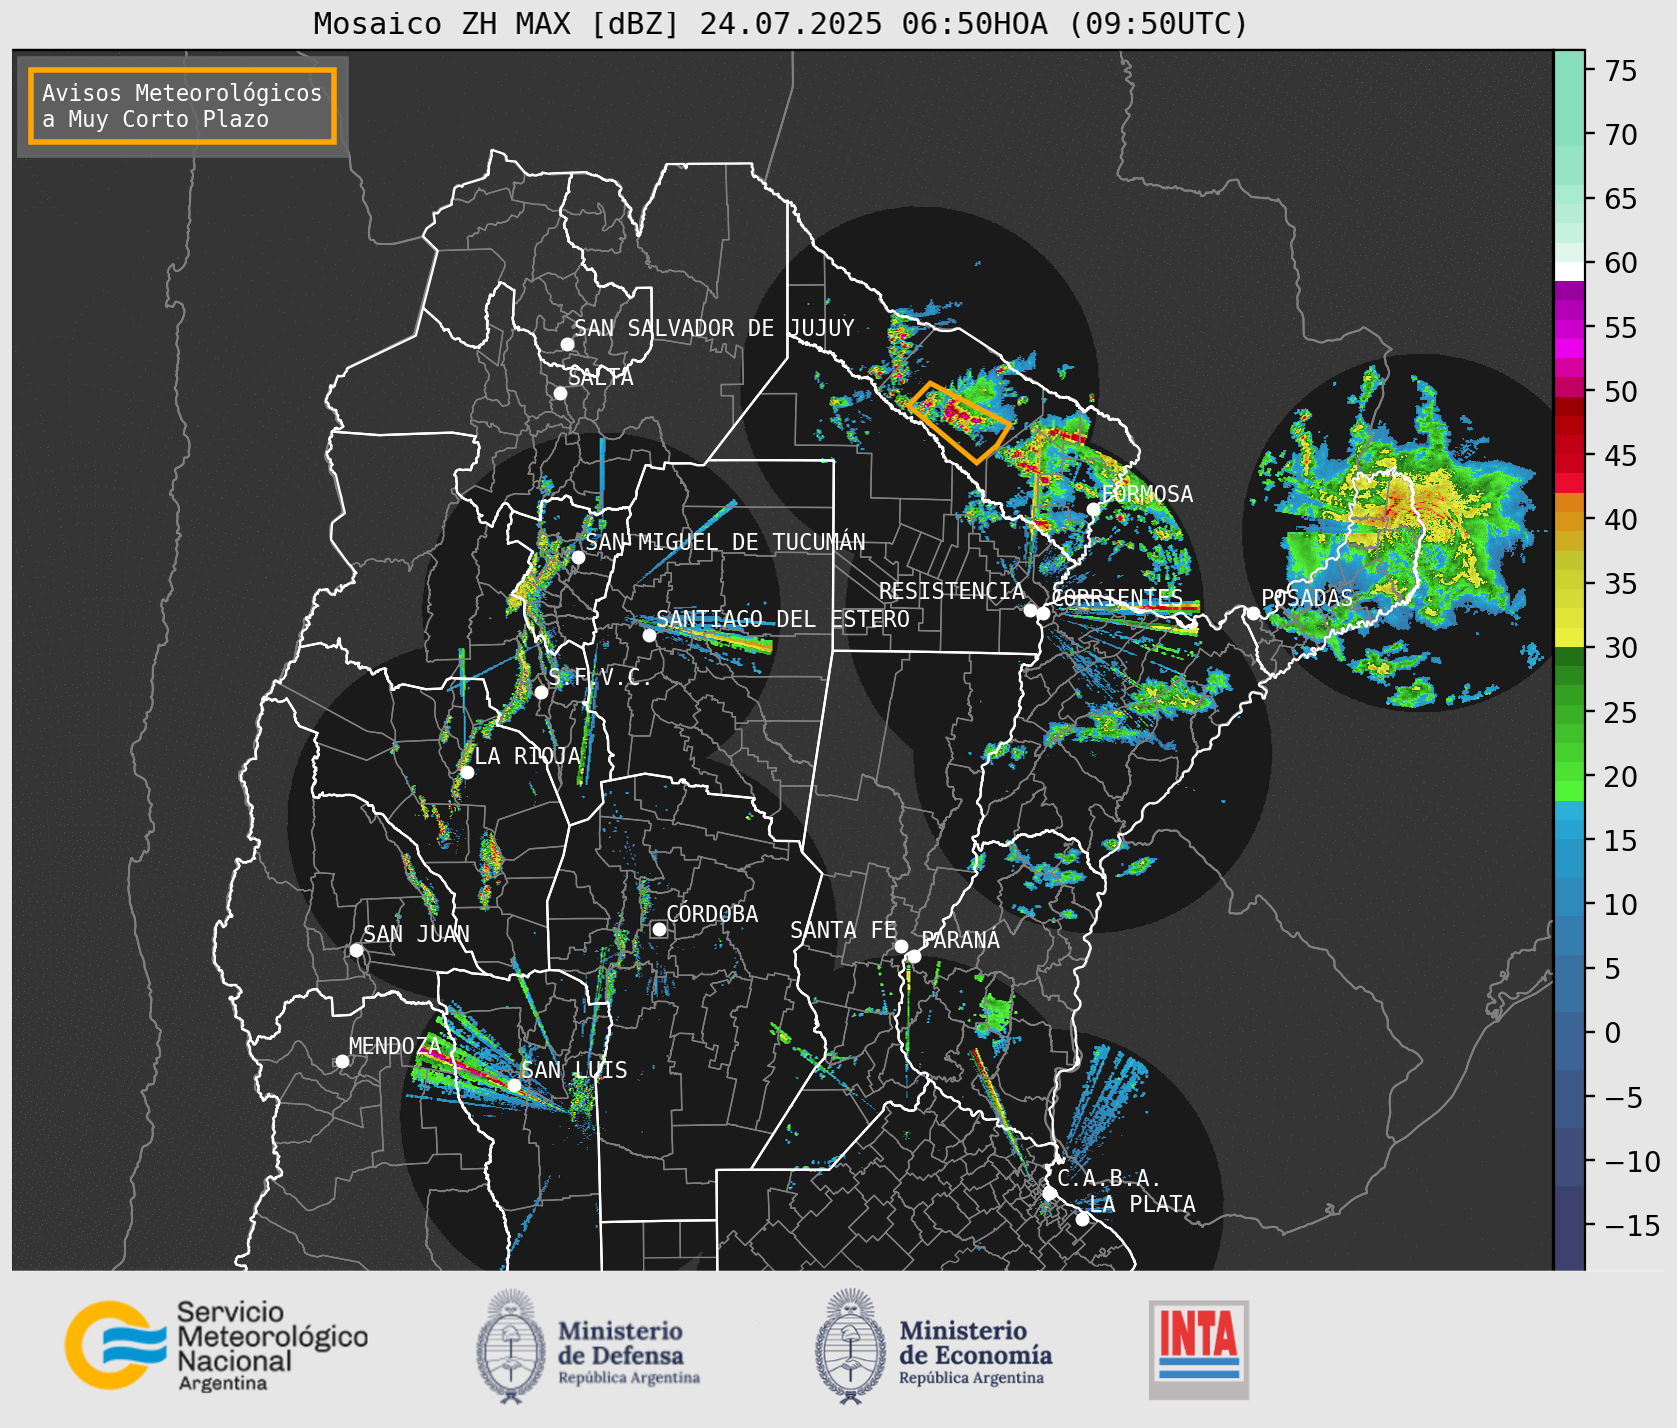Click the Mendoza city marker dot
1677x1428 pixels.
tap(342, 1061)
